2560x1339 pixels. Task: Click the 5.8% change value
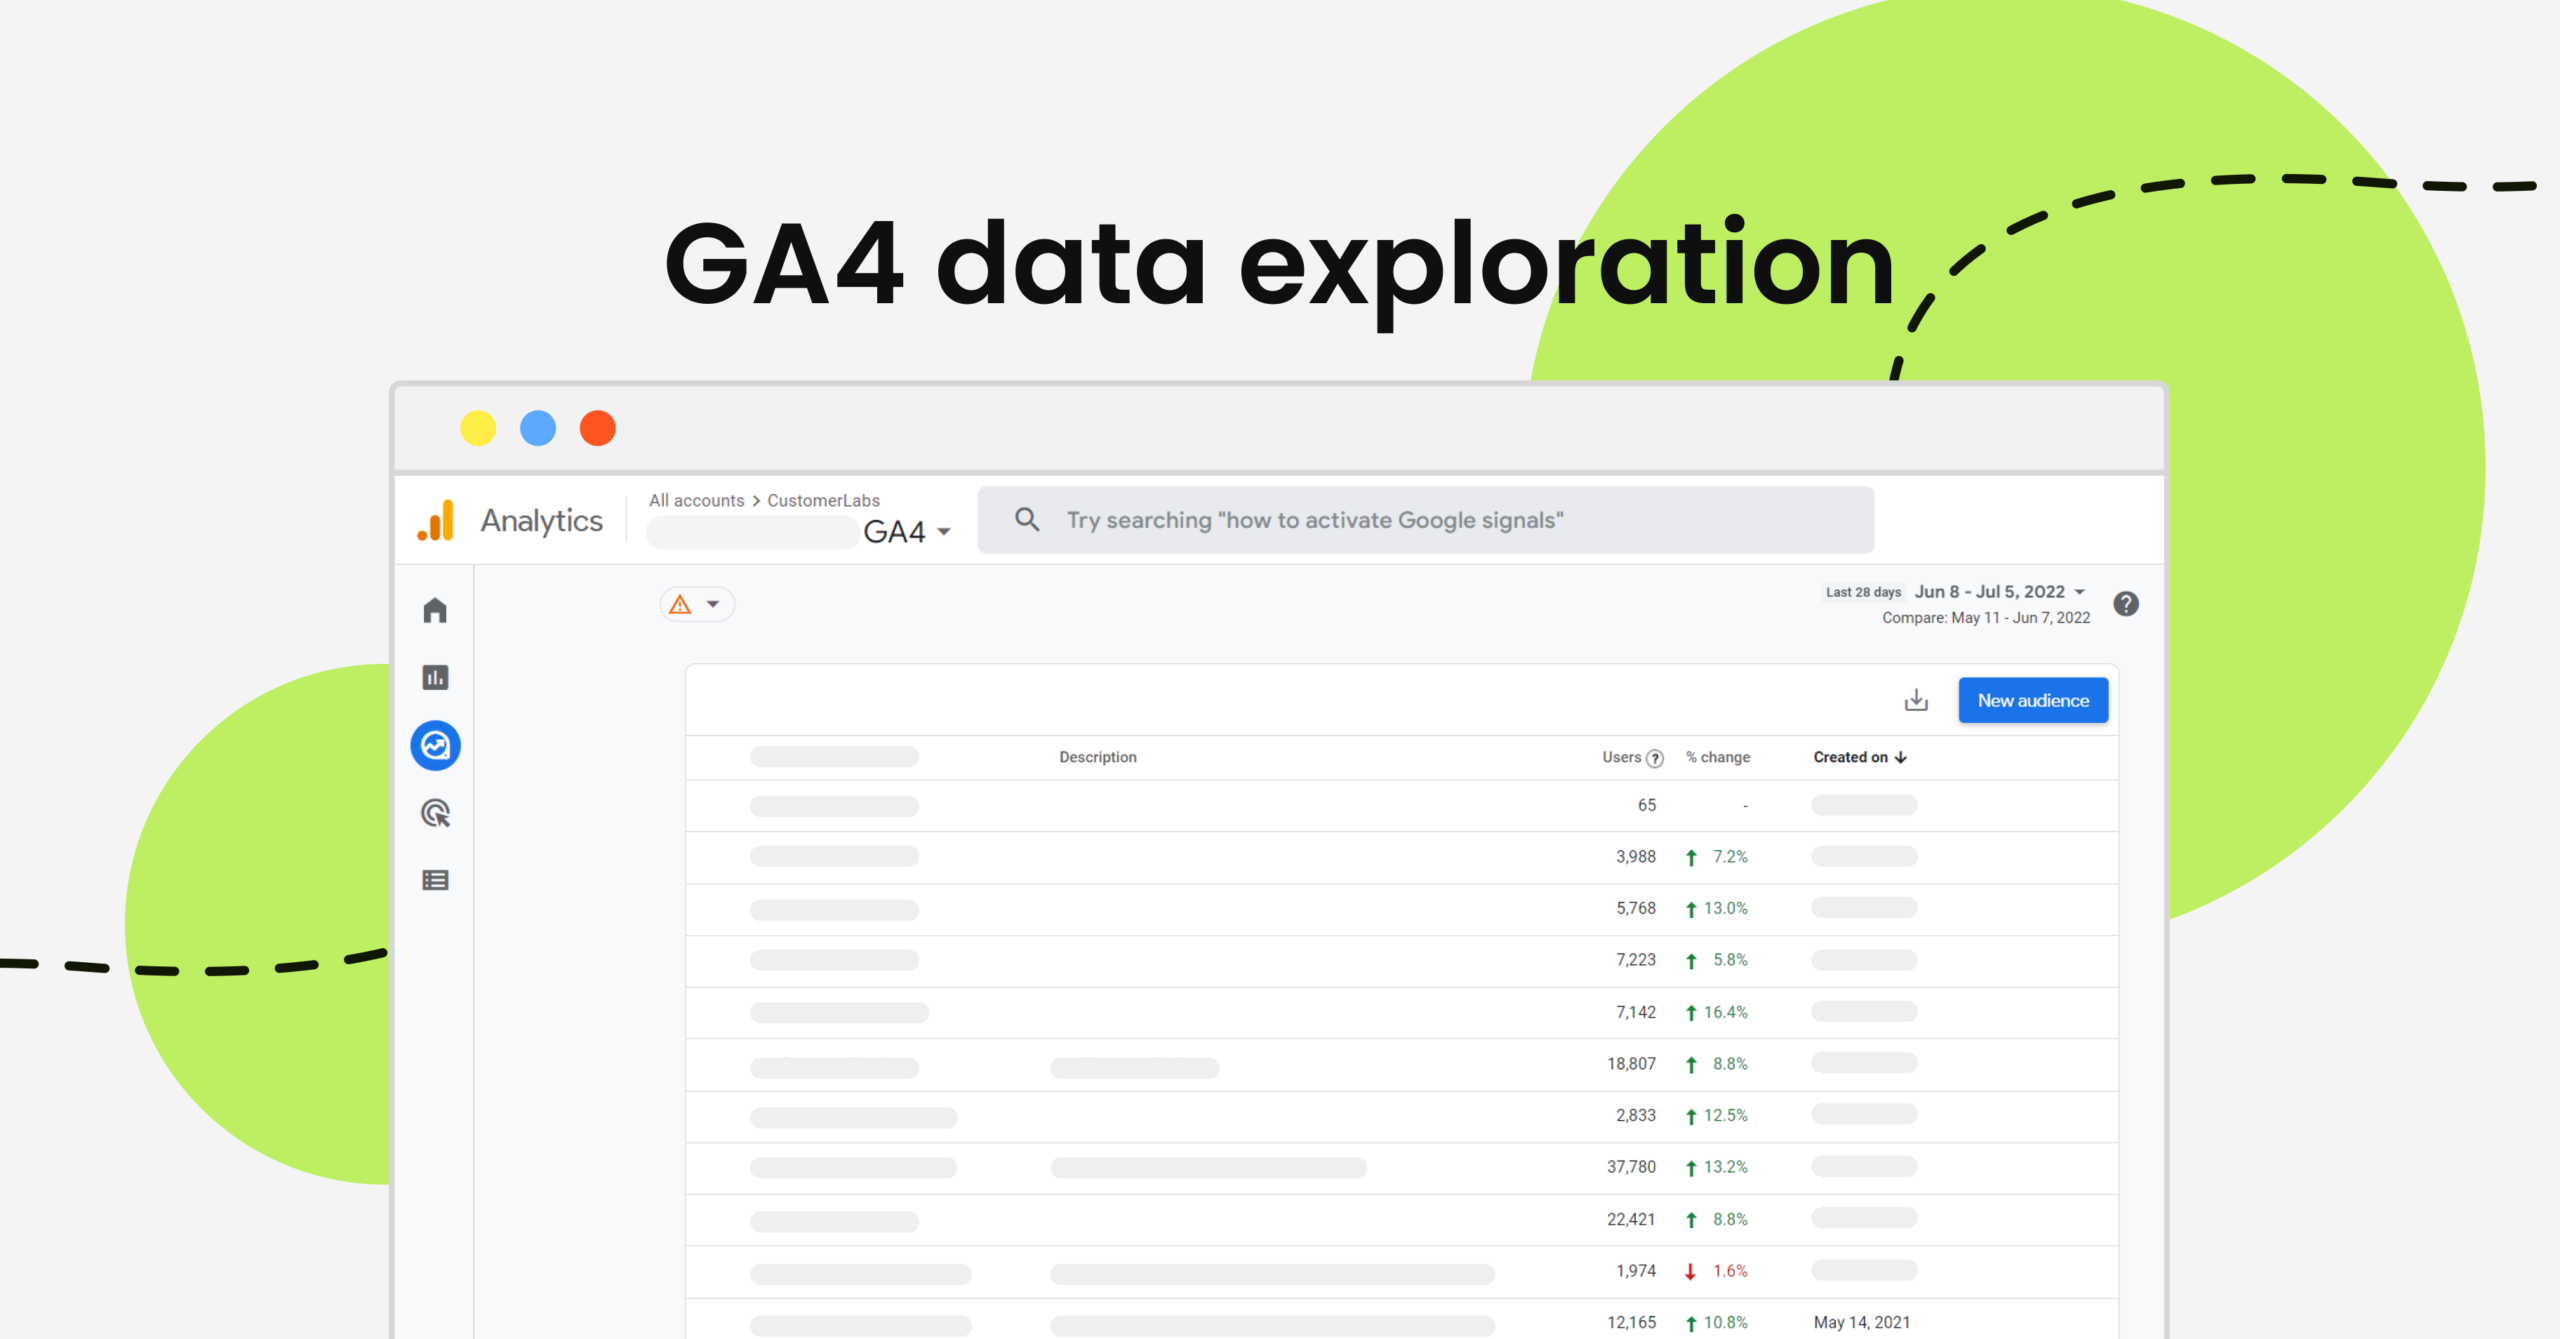tap(1730, 960)
